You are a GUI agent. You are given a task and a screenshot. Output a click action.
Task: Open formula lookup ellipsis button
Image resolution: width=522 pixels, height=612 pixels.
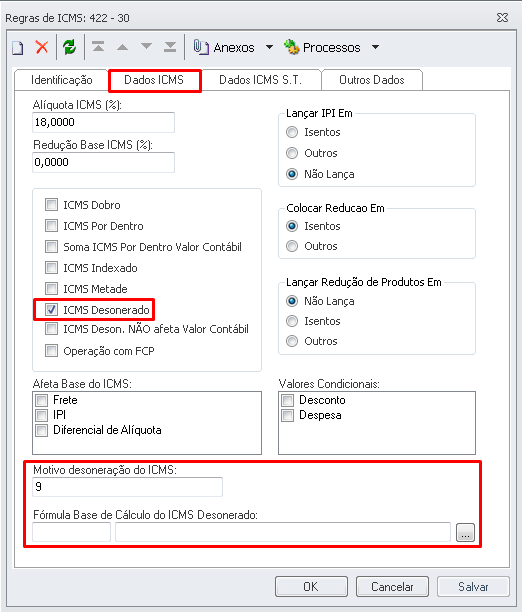click(465, 532)
